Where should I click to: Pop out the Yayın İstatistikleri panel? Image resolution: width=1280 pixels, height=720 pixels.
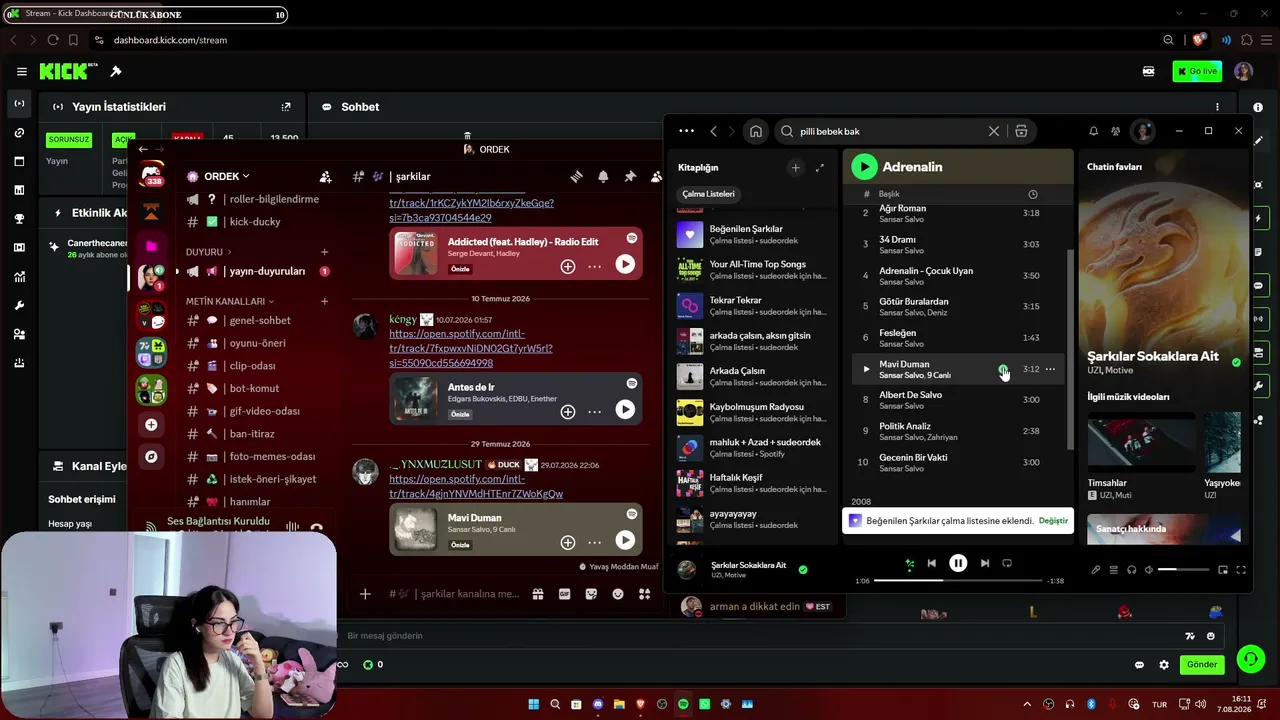[x=286, y=107]
